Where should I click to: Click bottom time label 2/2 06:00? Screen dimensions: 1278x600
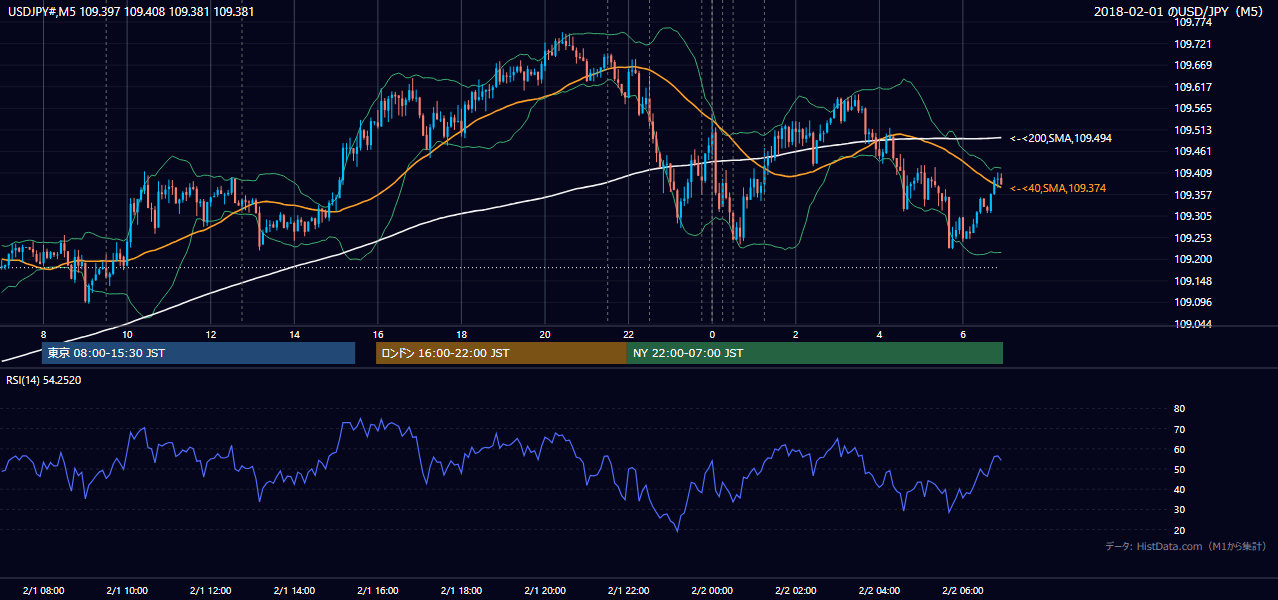click(962, 591)
